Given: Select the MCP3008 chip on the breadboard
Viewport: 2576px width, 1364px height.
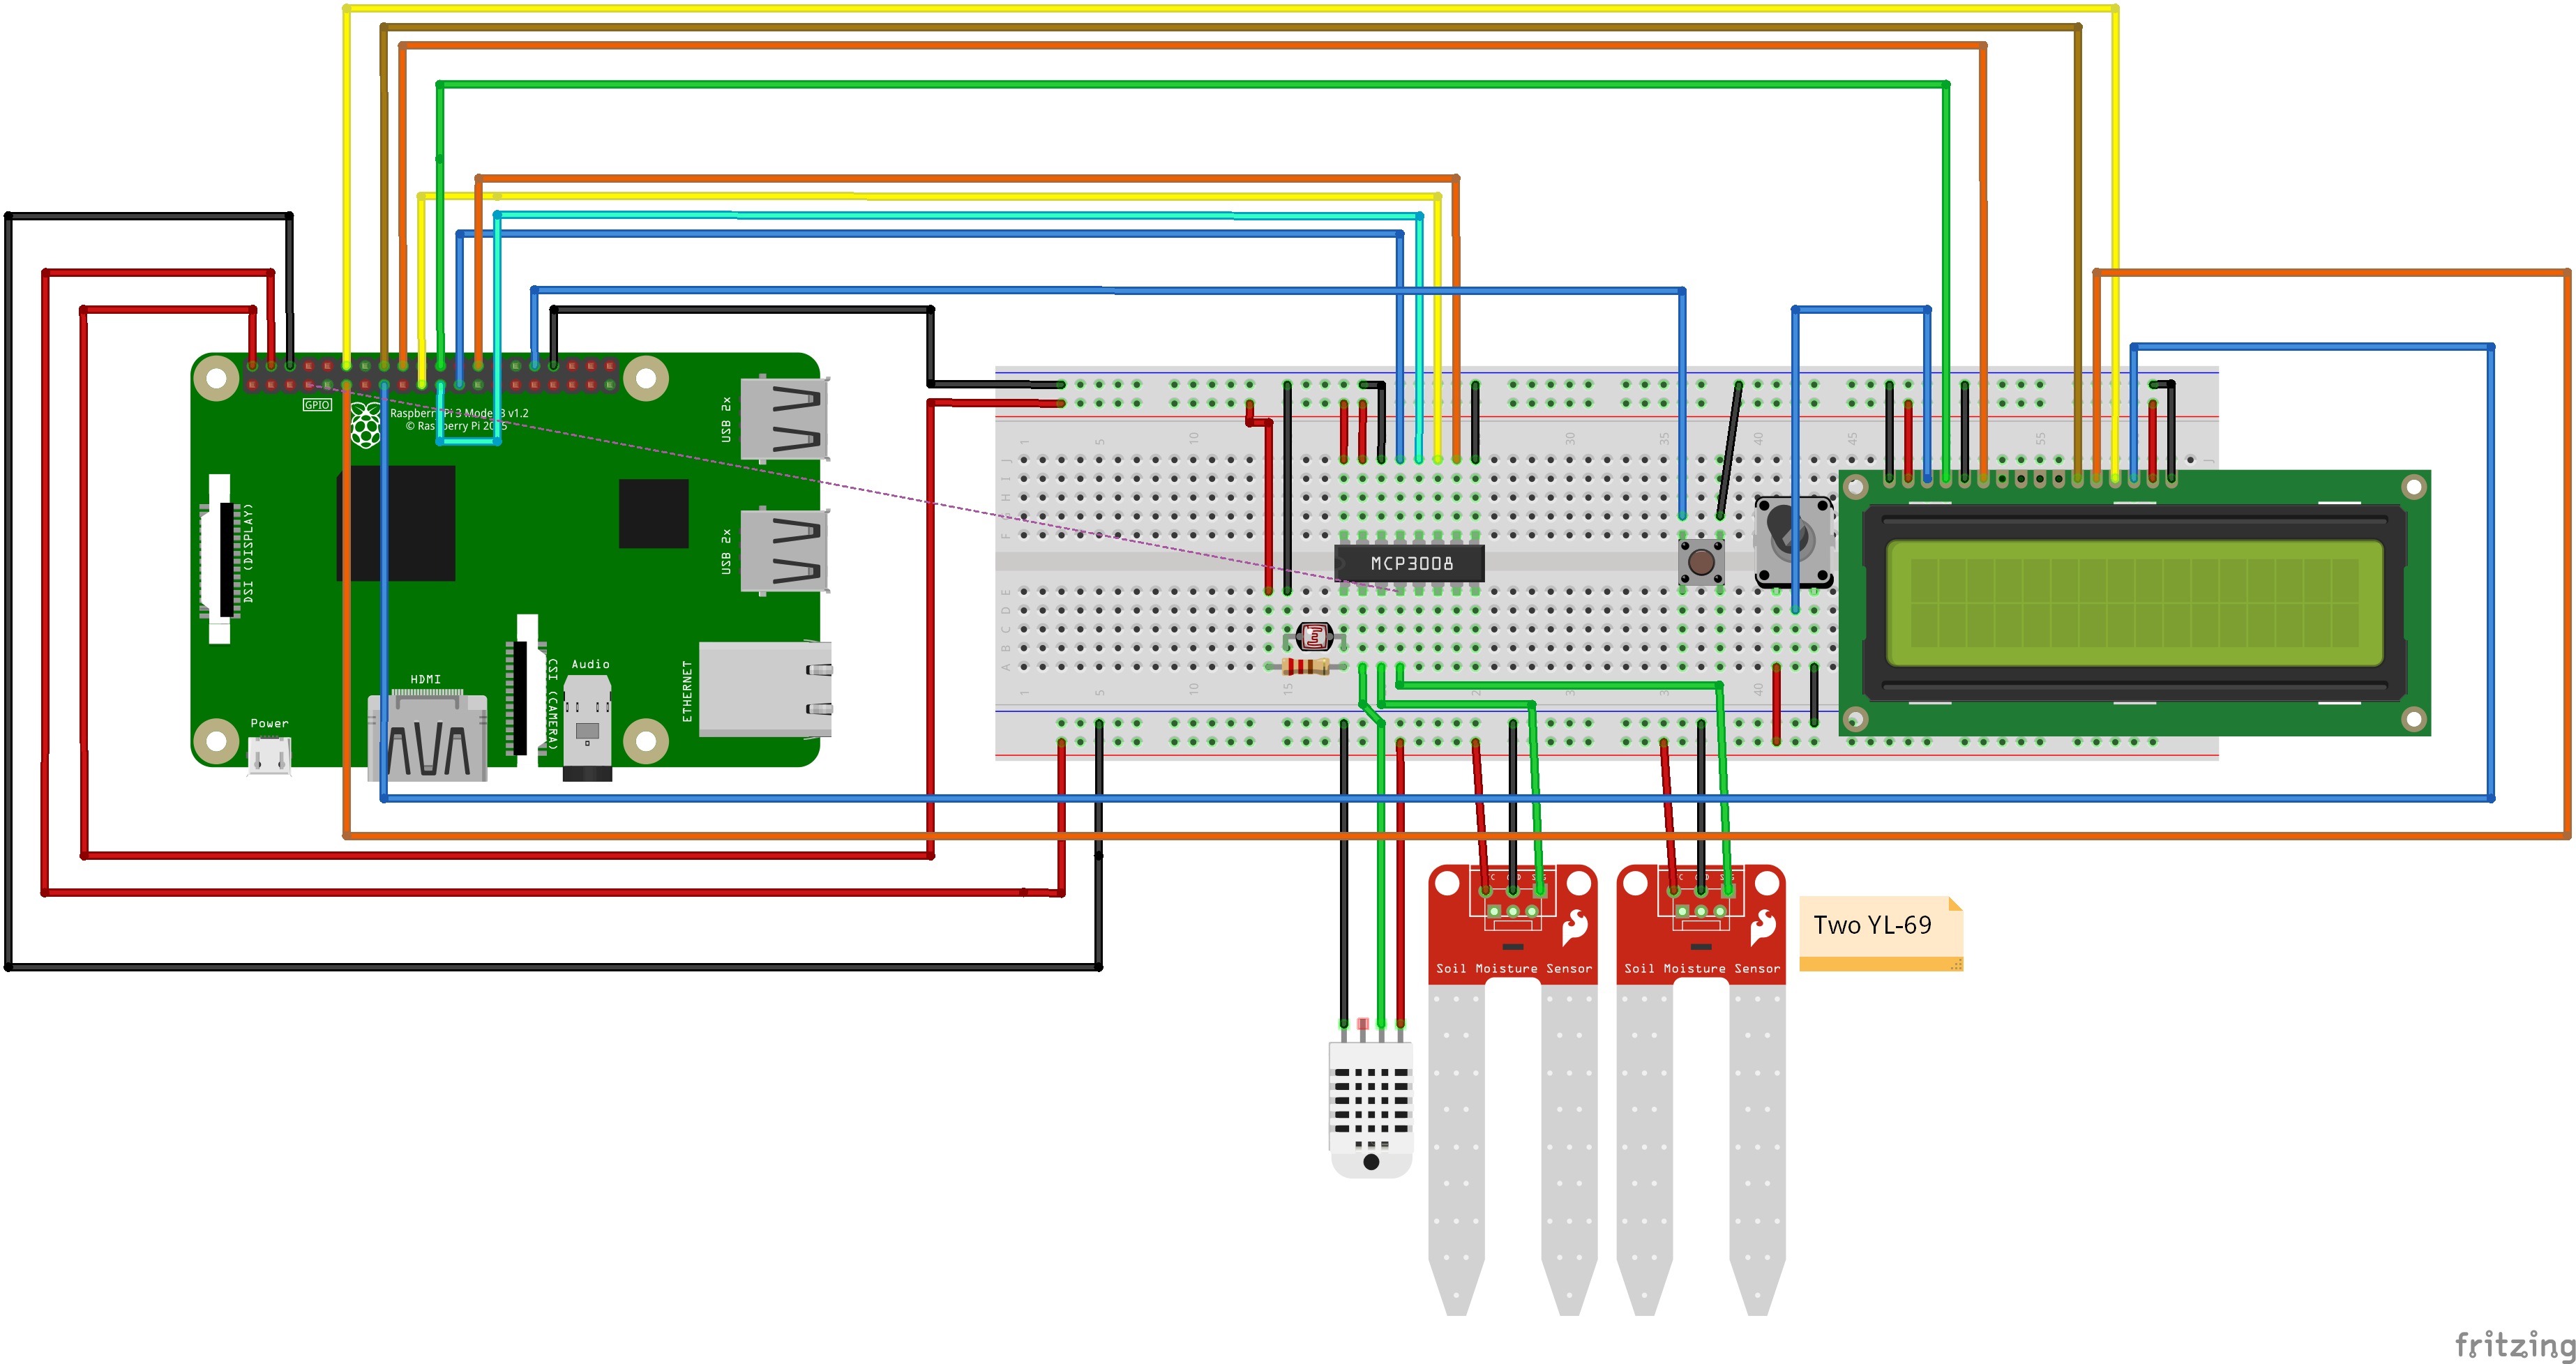Looking at the screenshot, I should coord(1409,563).
